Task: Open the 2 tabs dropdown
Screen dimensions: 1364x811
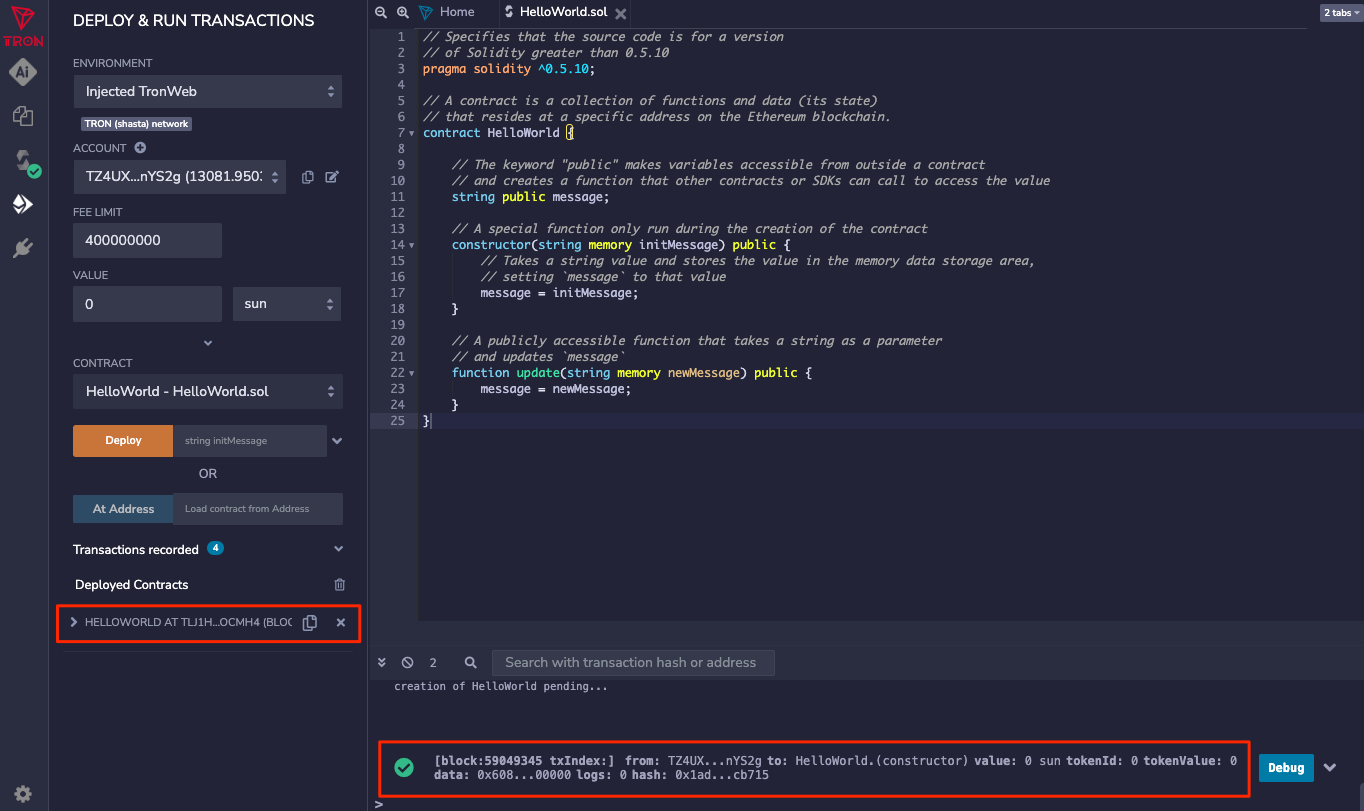Action: 1339,13
